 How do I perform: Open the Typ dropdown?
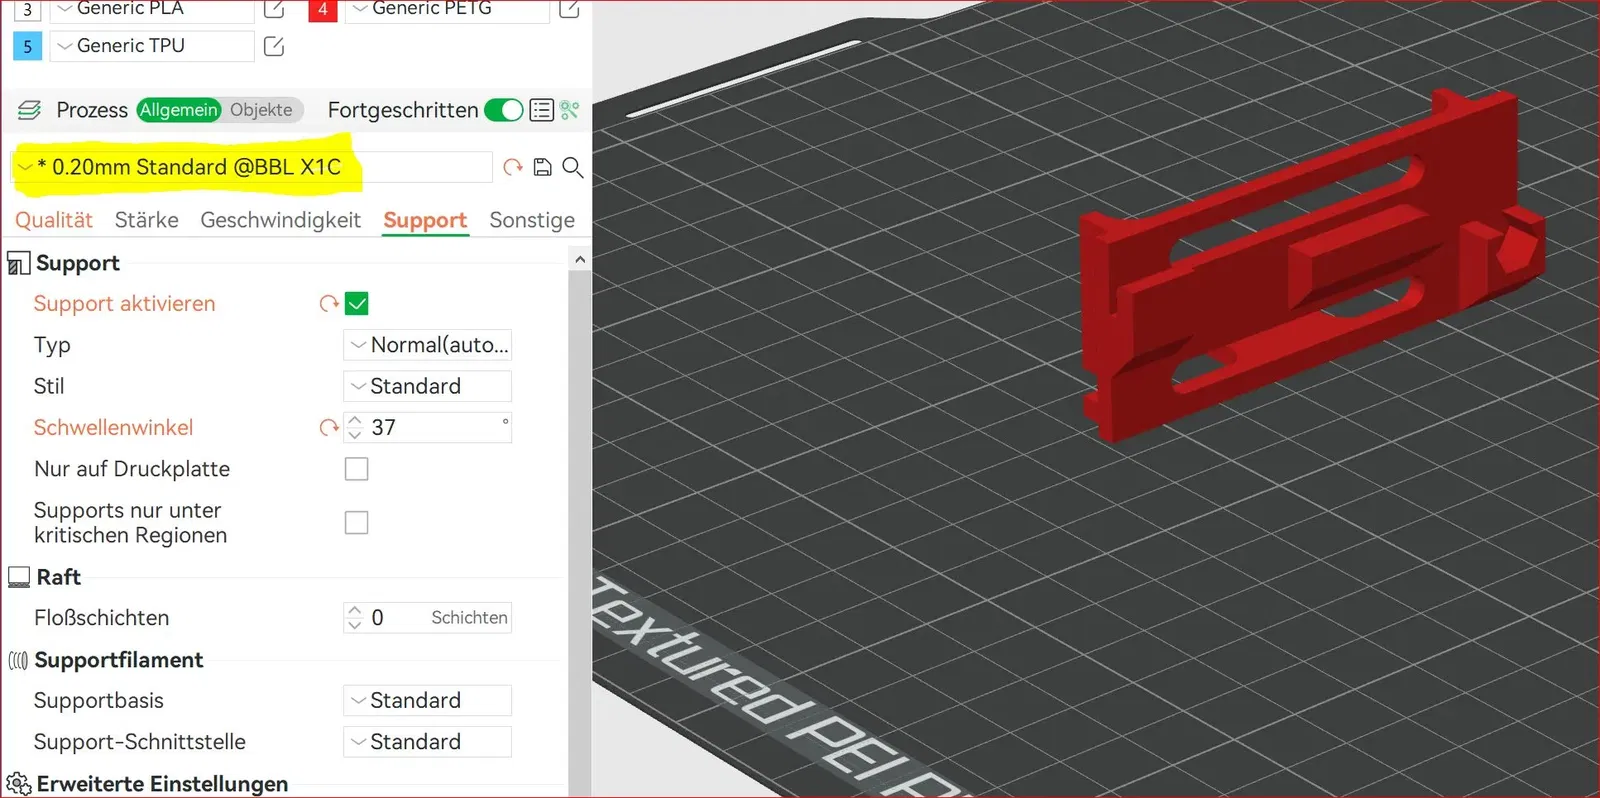pos(427,345)
